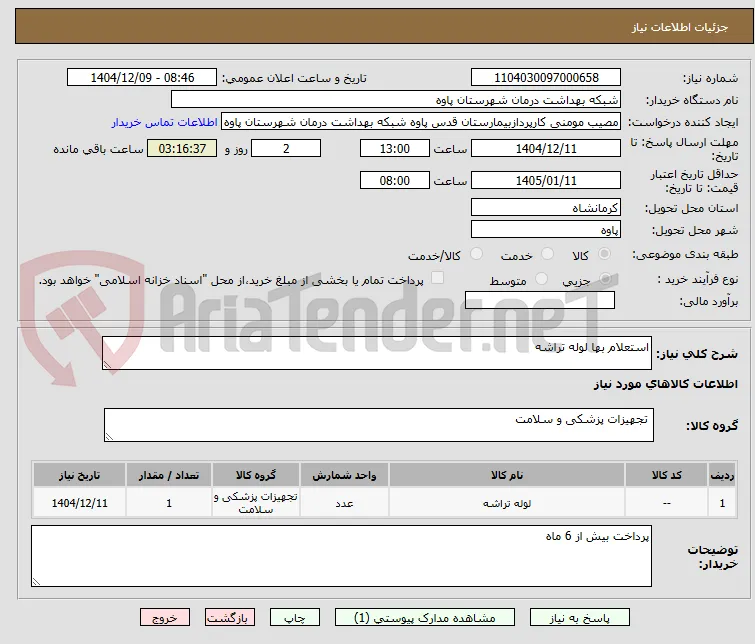Open اطلاعات تماس خریدار link
Screen dimensions: 755x644
point(165,122)
